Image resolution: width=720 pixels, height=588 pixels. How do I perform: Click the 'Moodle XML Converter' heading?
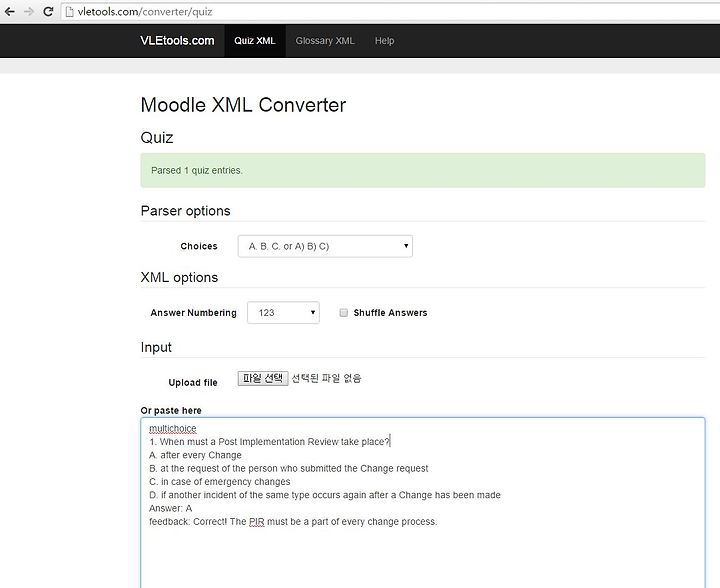click(243, 105)
